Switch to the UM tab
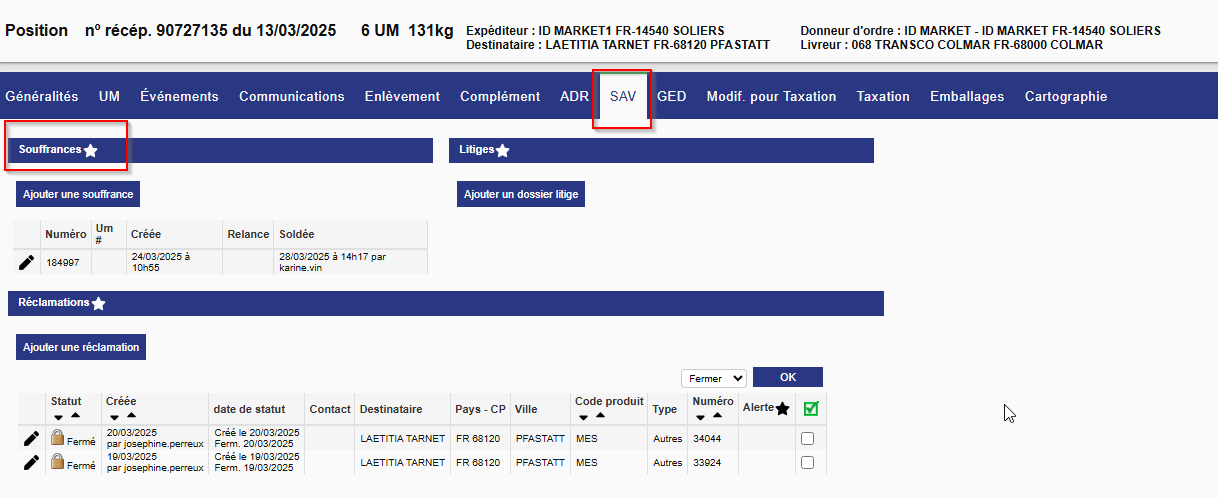The image size is (1218, 498). 109,97
